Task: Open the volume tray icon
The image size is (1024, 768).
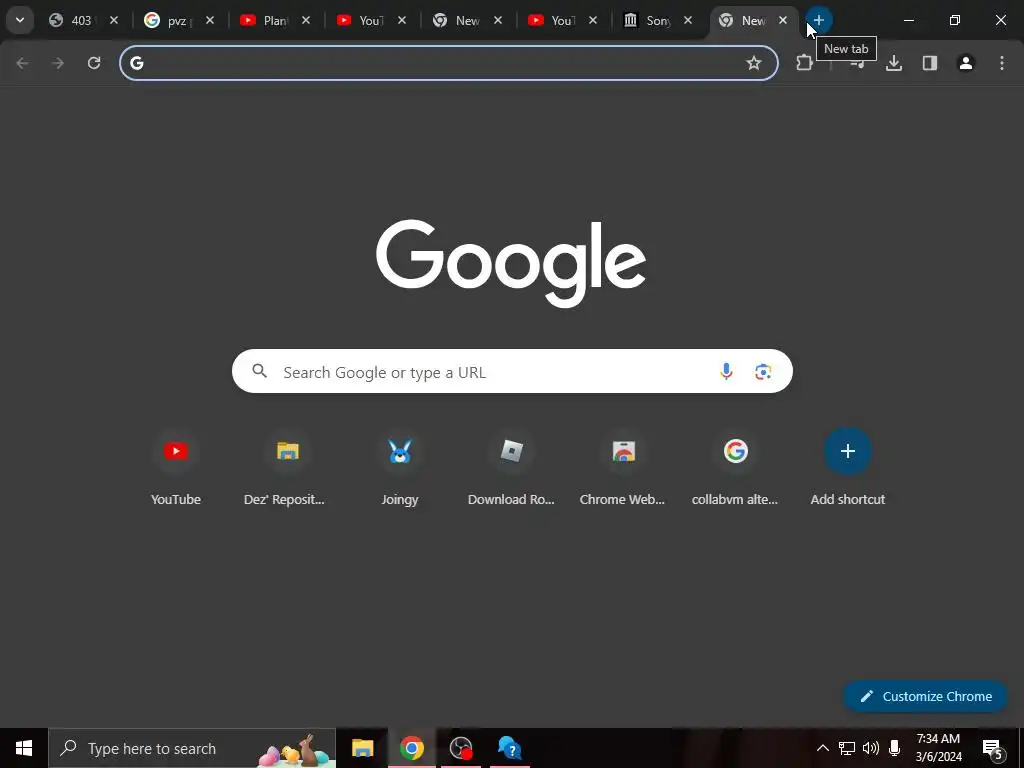Action: pyautogui.click(x=871, y=748)
